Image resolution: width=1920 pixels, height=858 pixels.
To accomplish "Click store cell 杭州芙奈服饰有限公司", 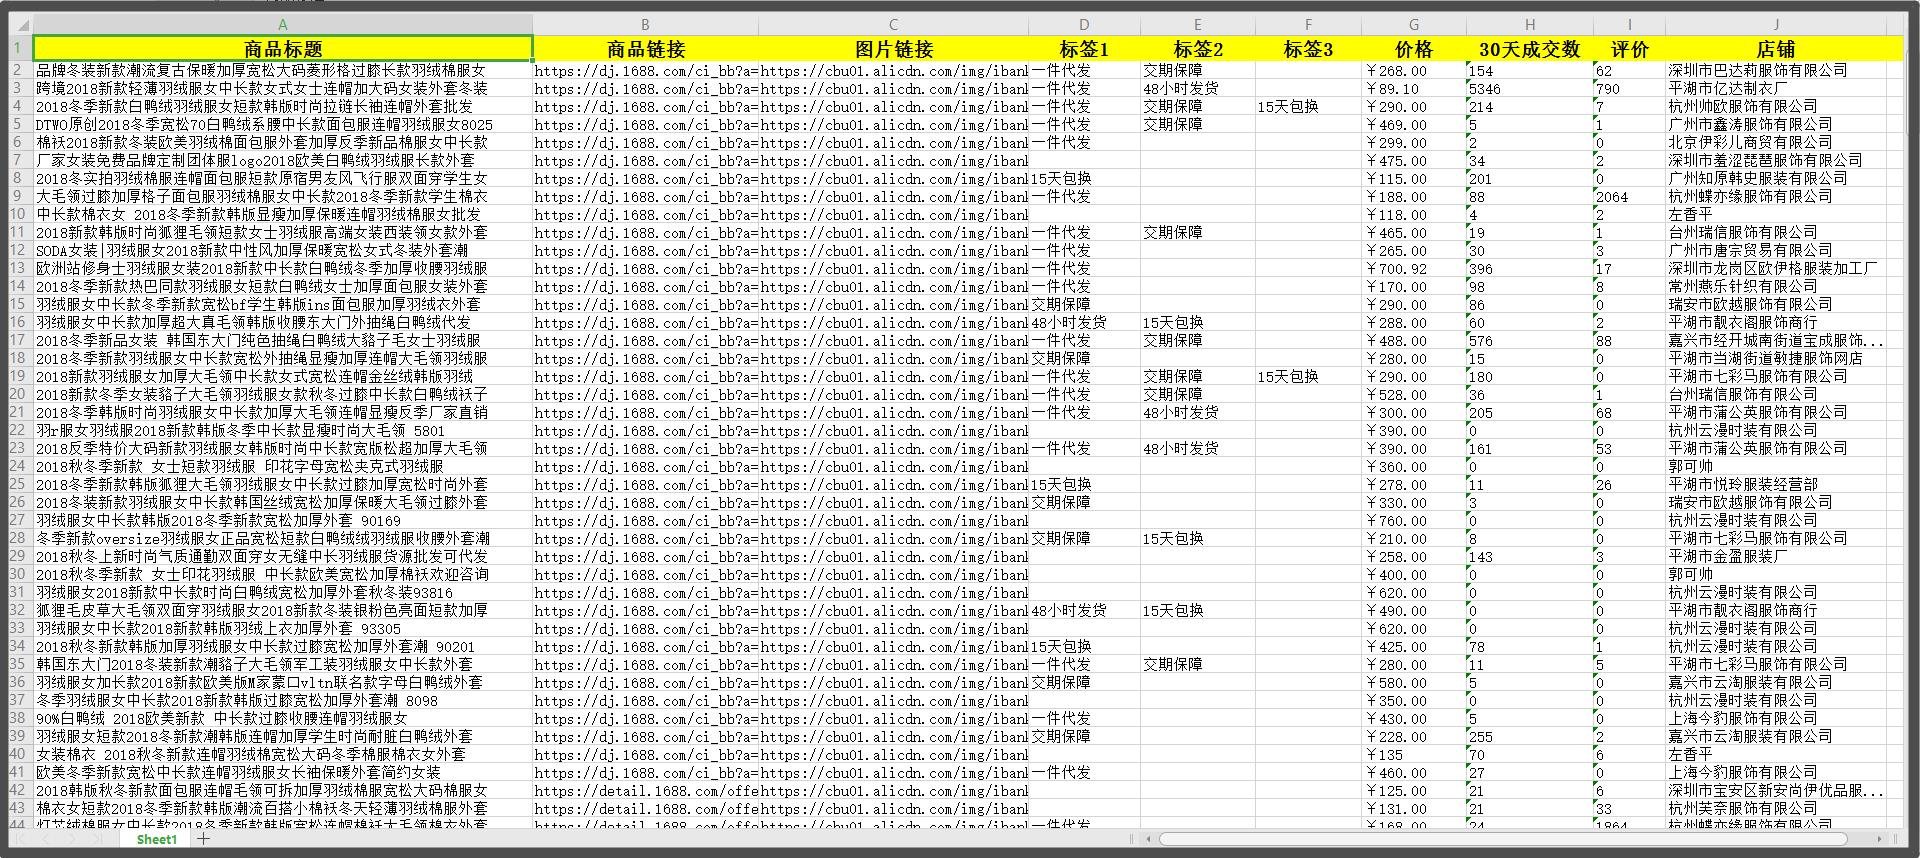I will [x=1776, y=808].
